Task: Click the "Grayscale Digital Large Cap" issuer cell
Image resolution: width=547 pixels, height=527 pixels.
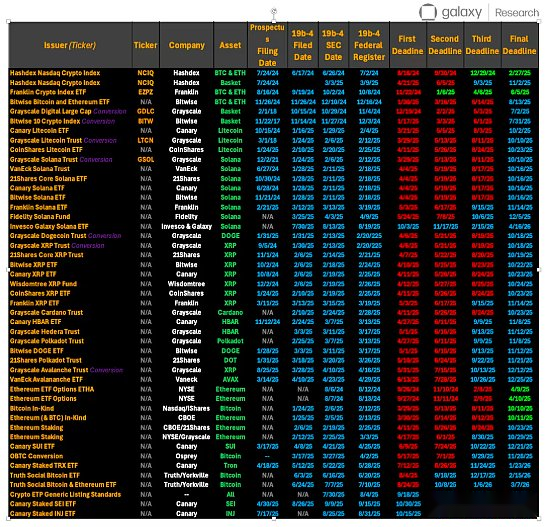Action: [x=68, y=112]
